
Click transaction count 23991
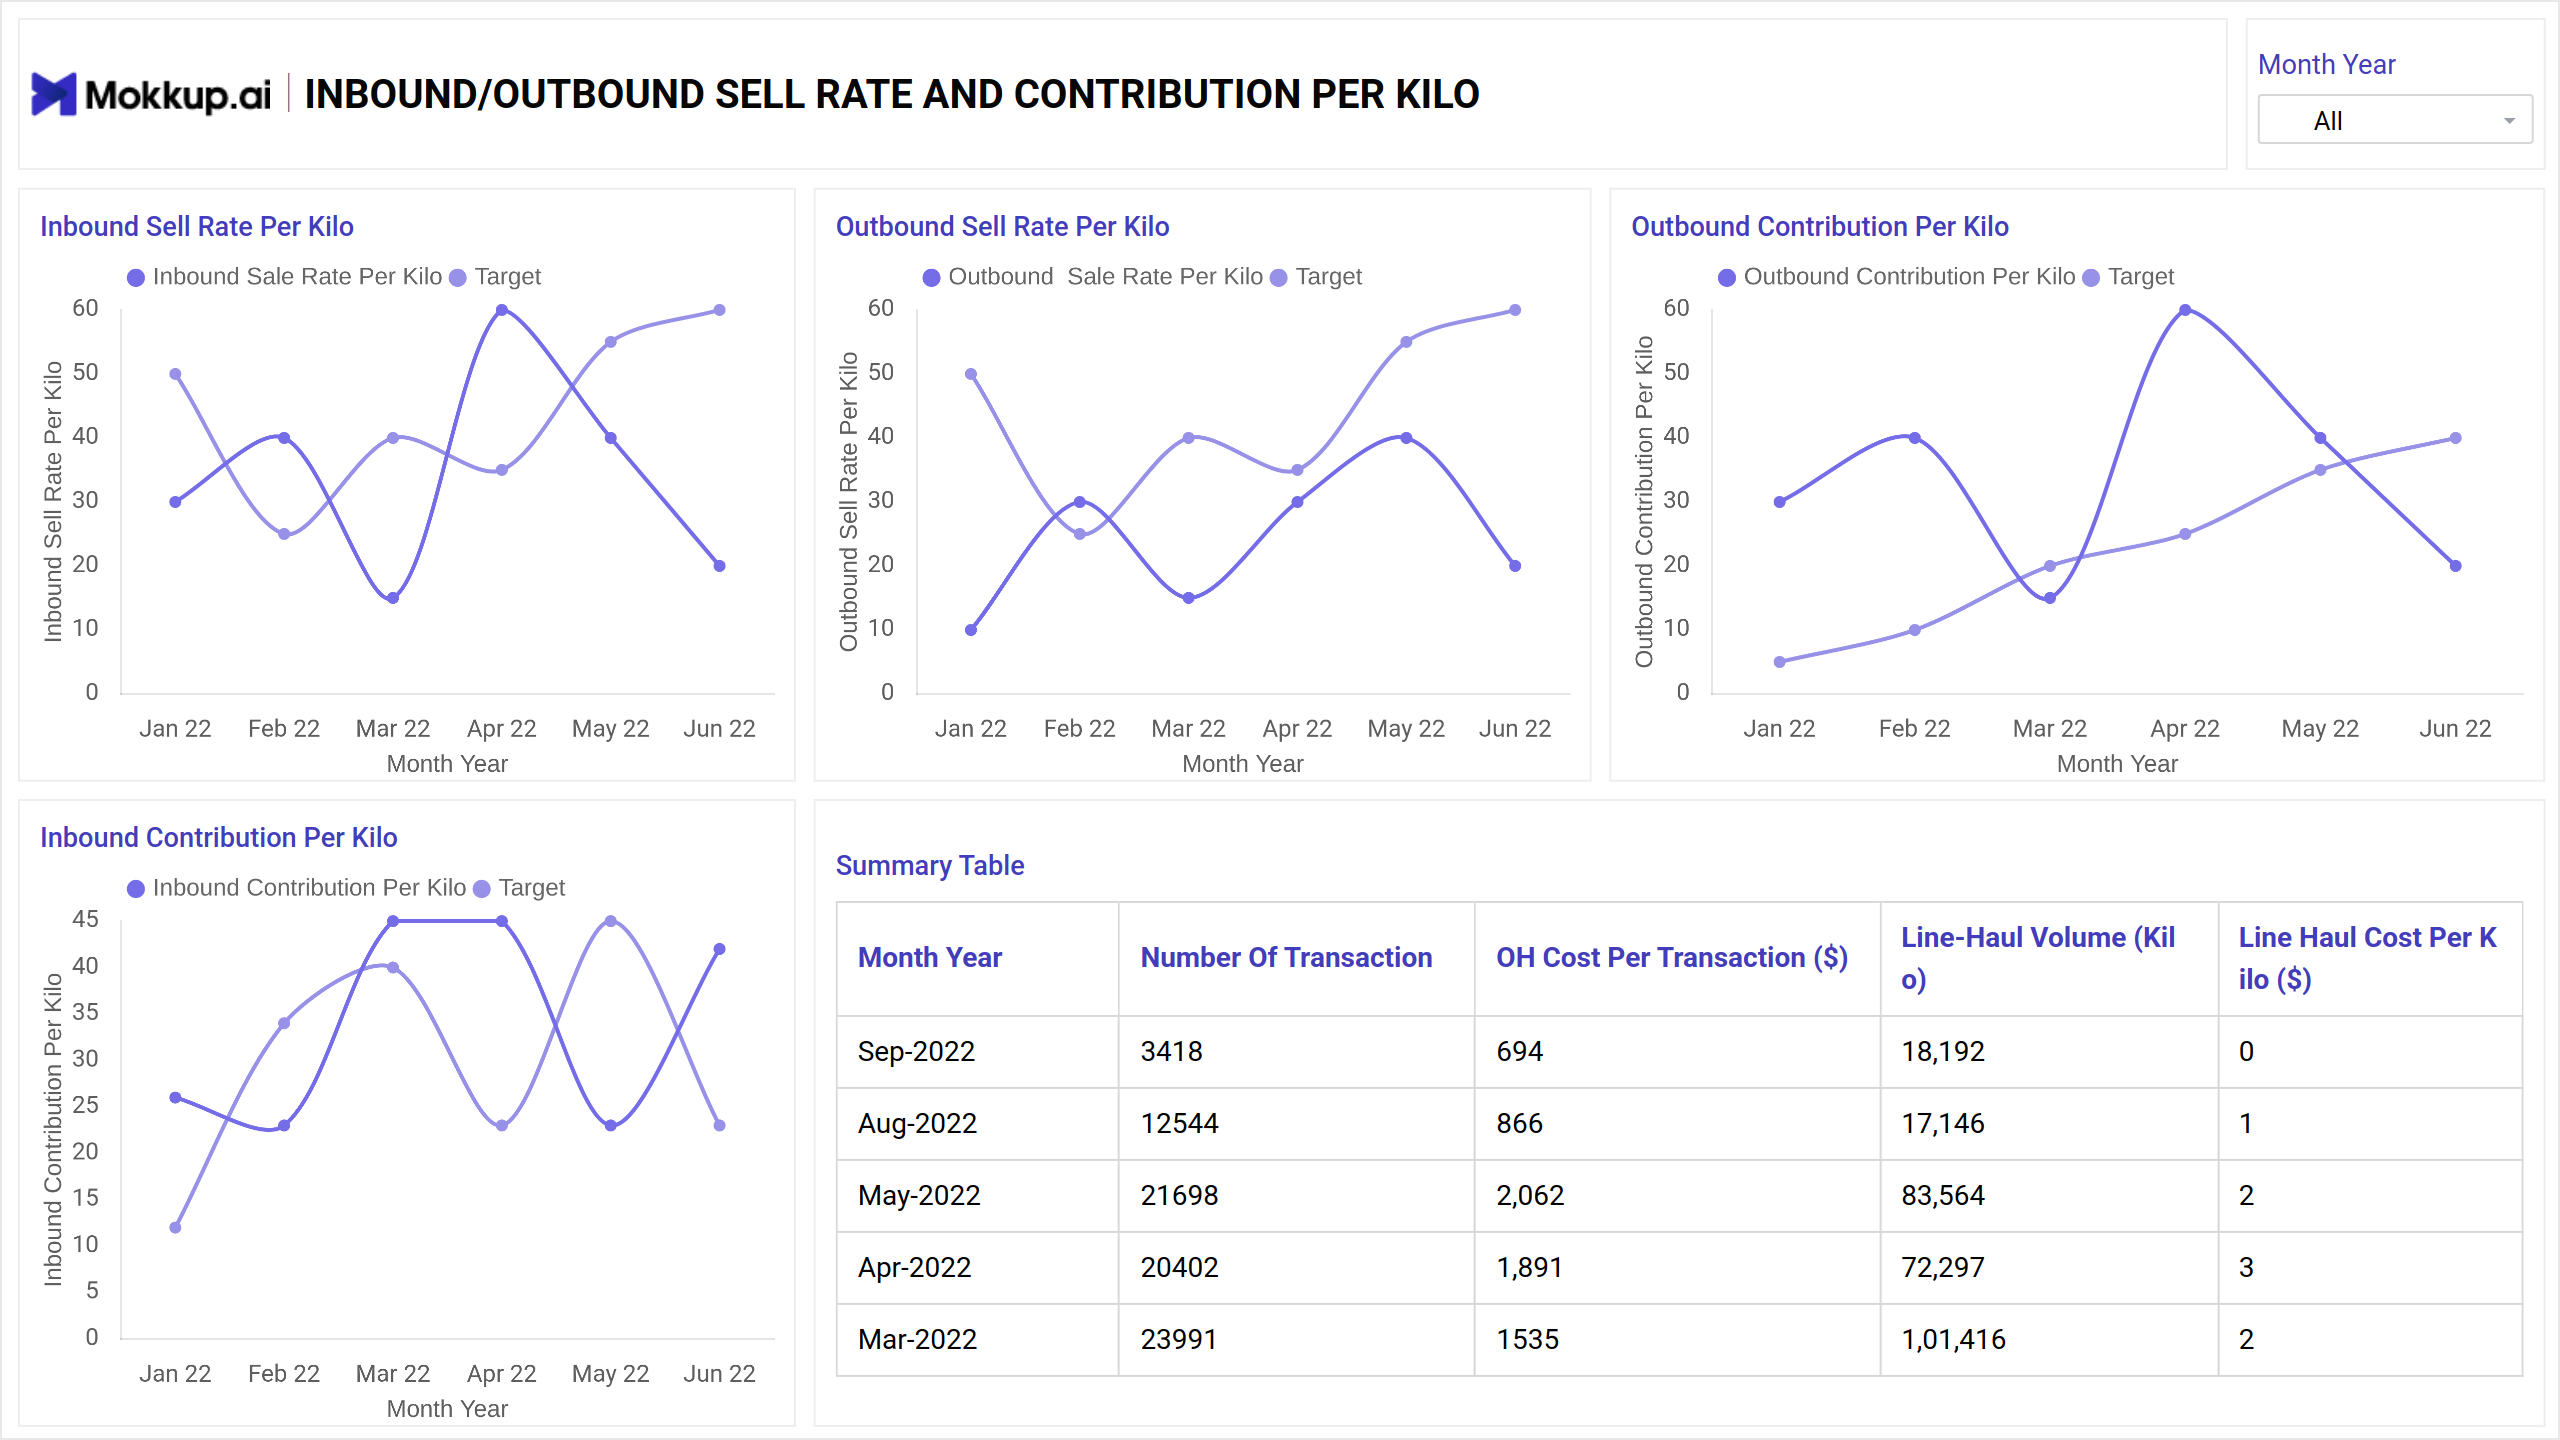click(1179, 1340)
